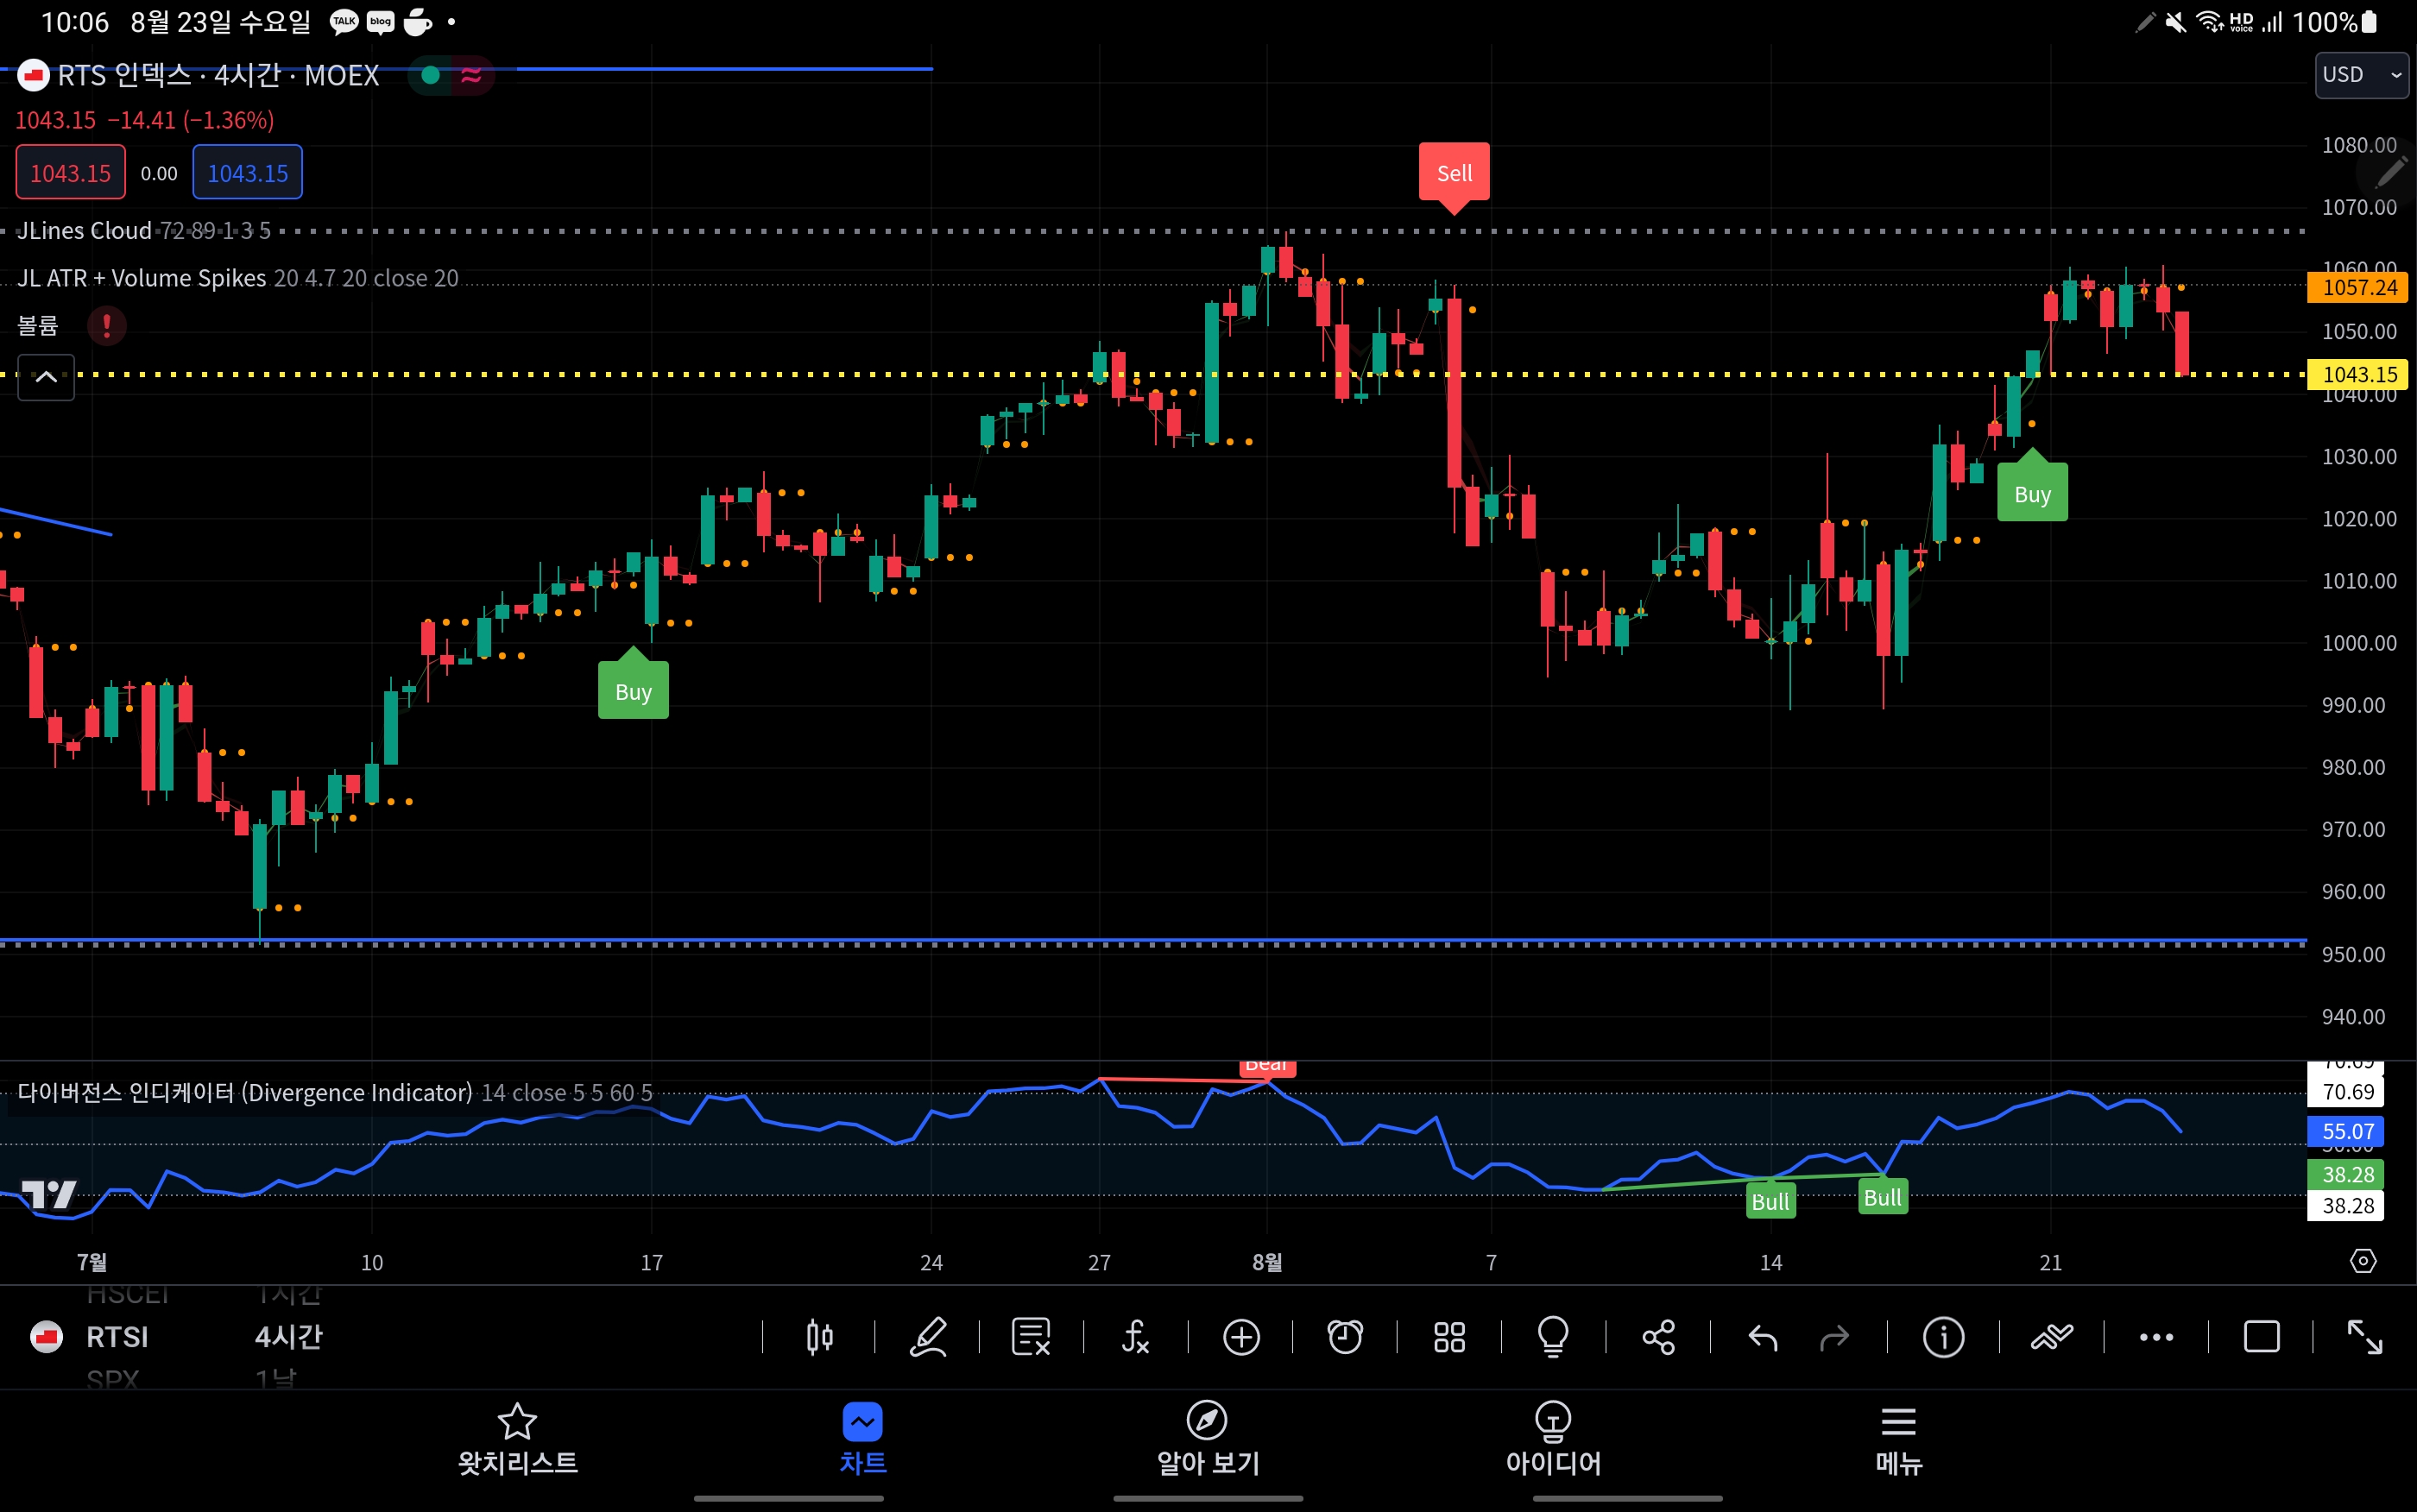Open the alert clock icon

click(1345, 1337)
